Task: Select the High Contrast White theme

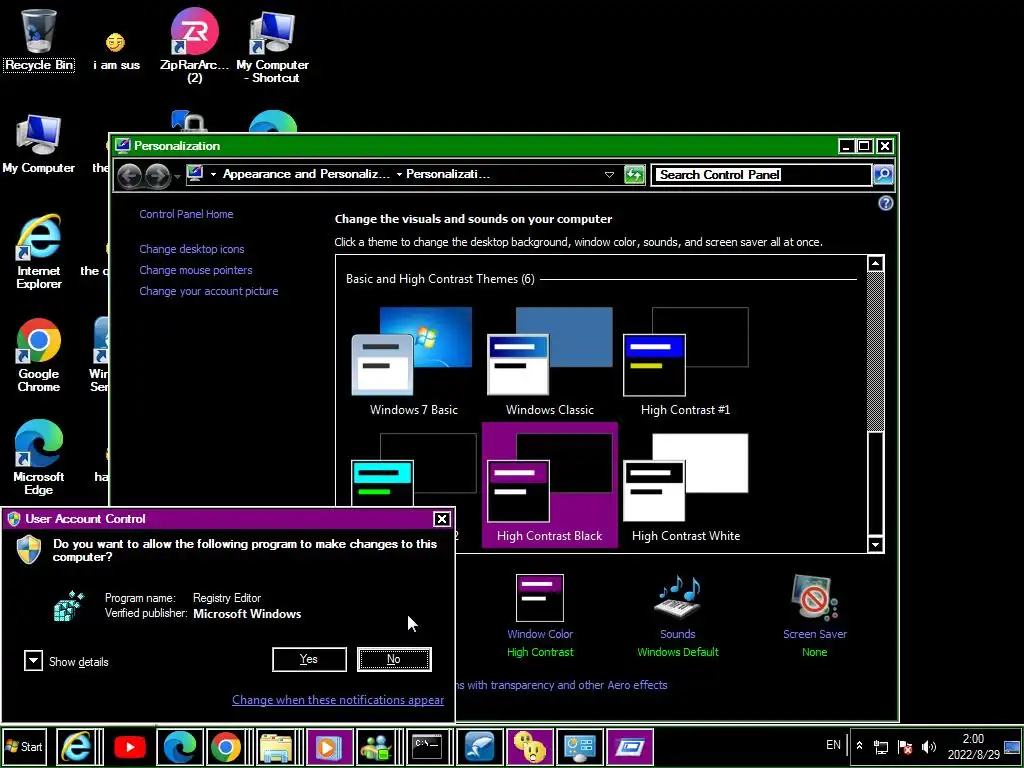Action: 686,487
